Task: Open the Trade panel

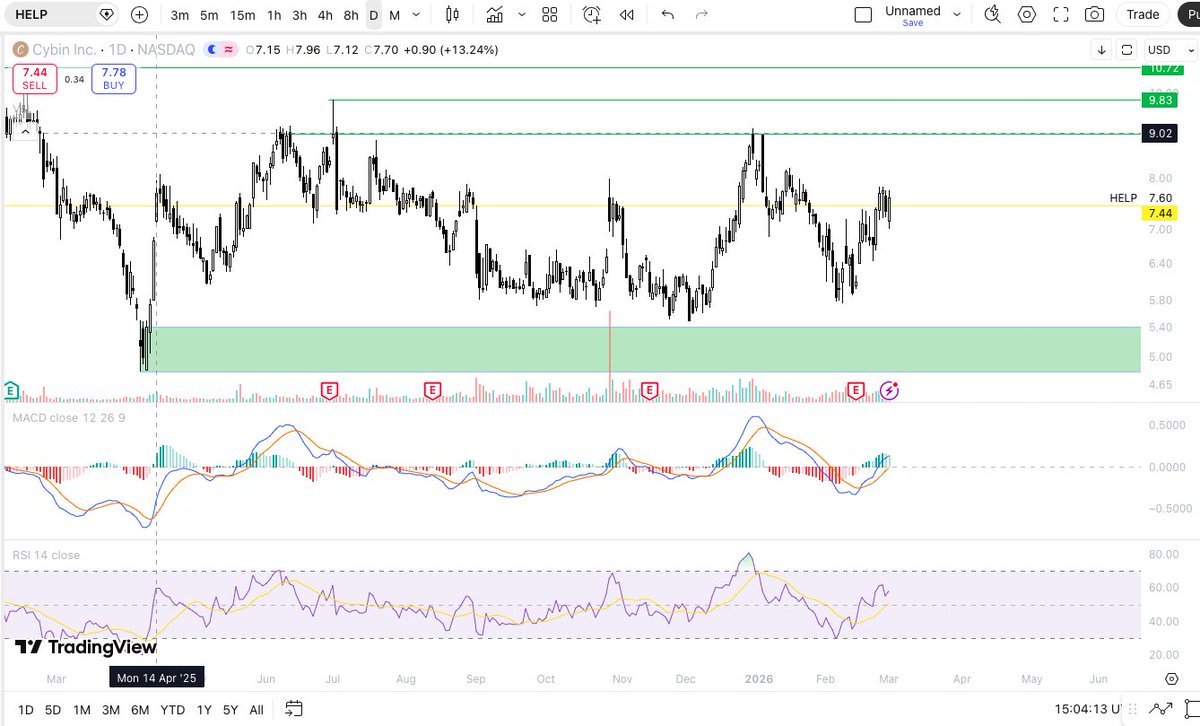Action: tap(1142, 15)
